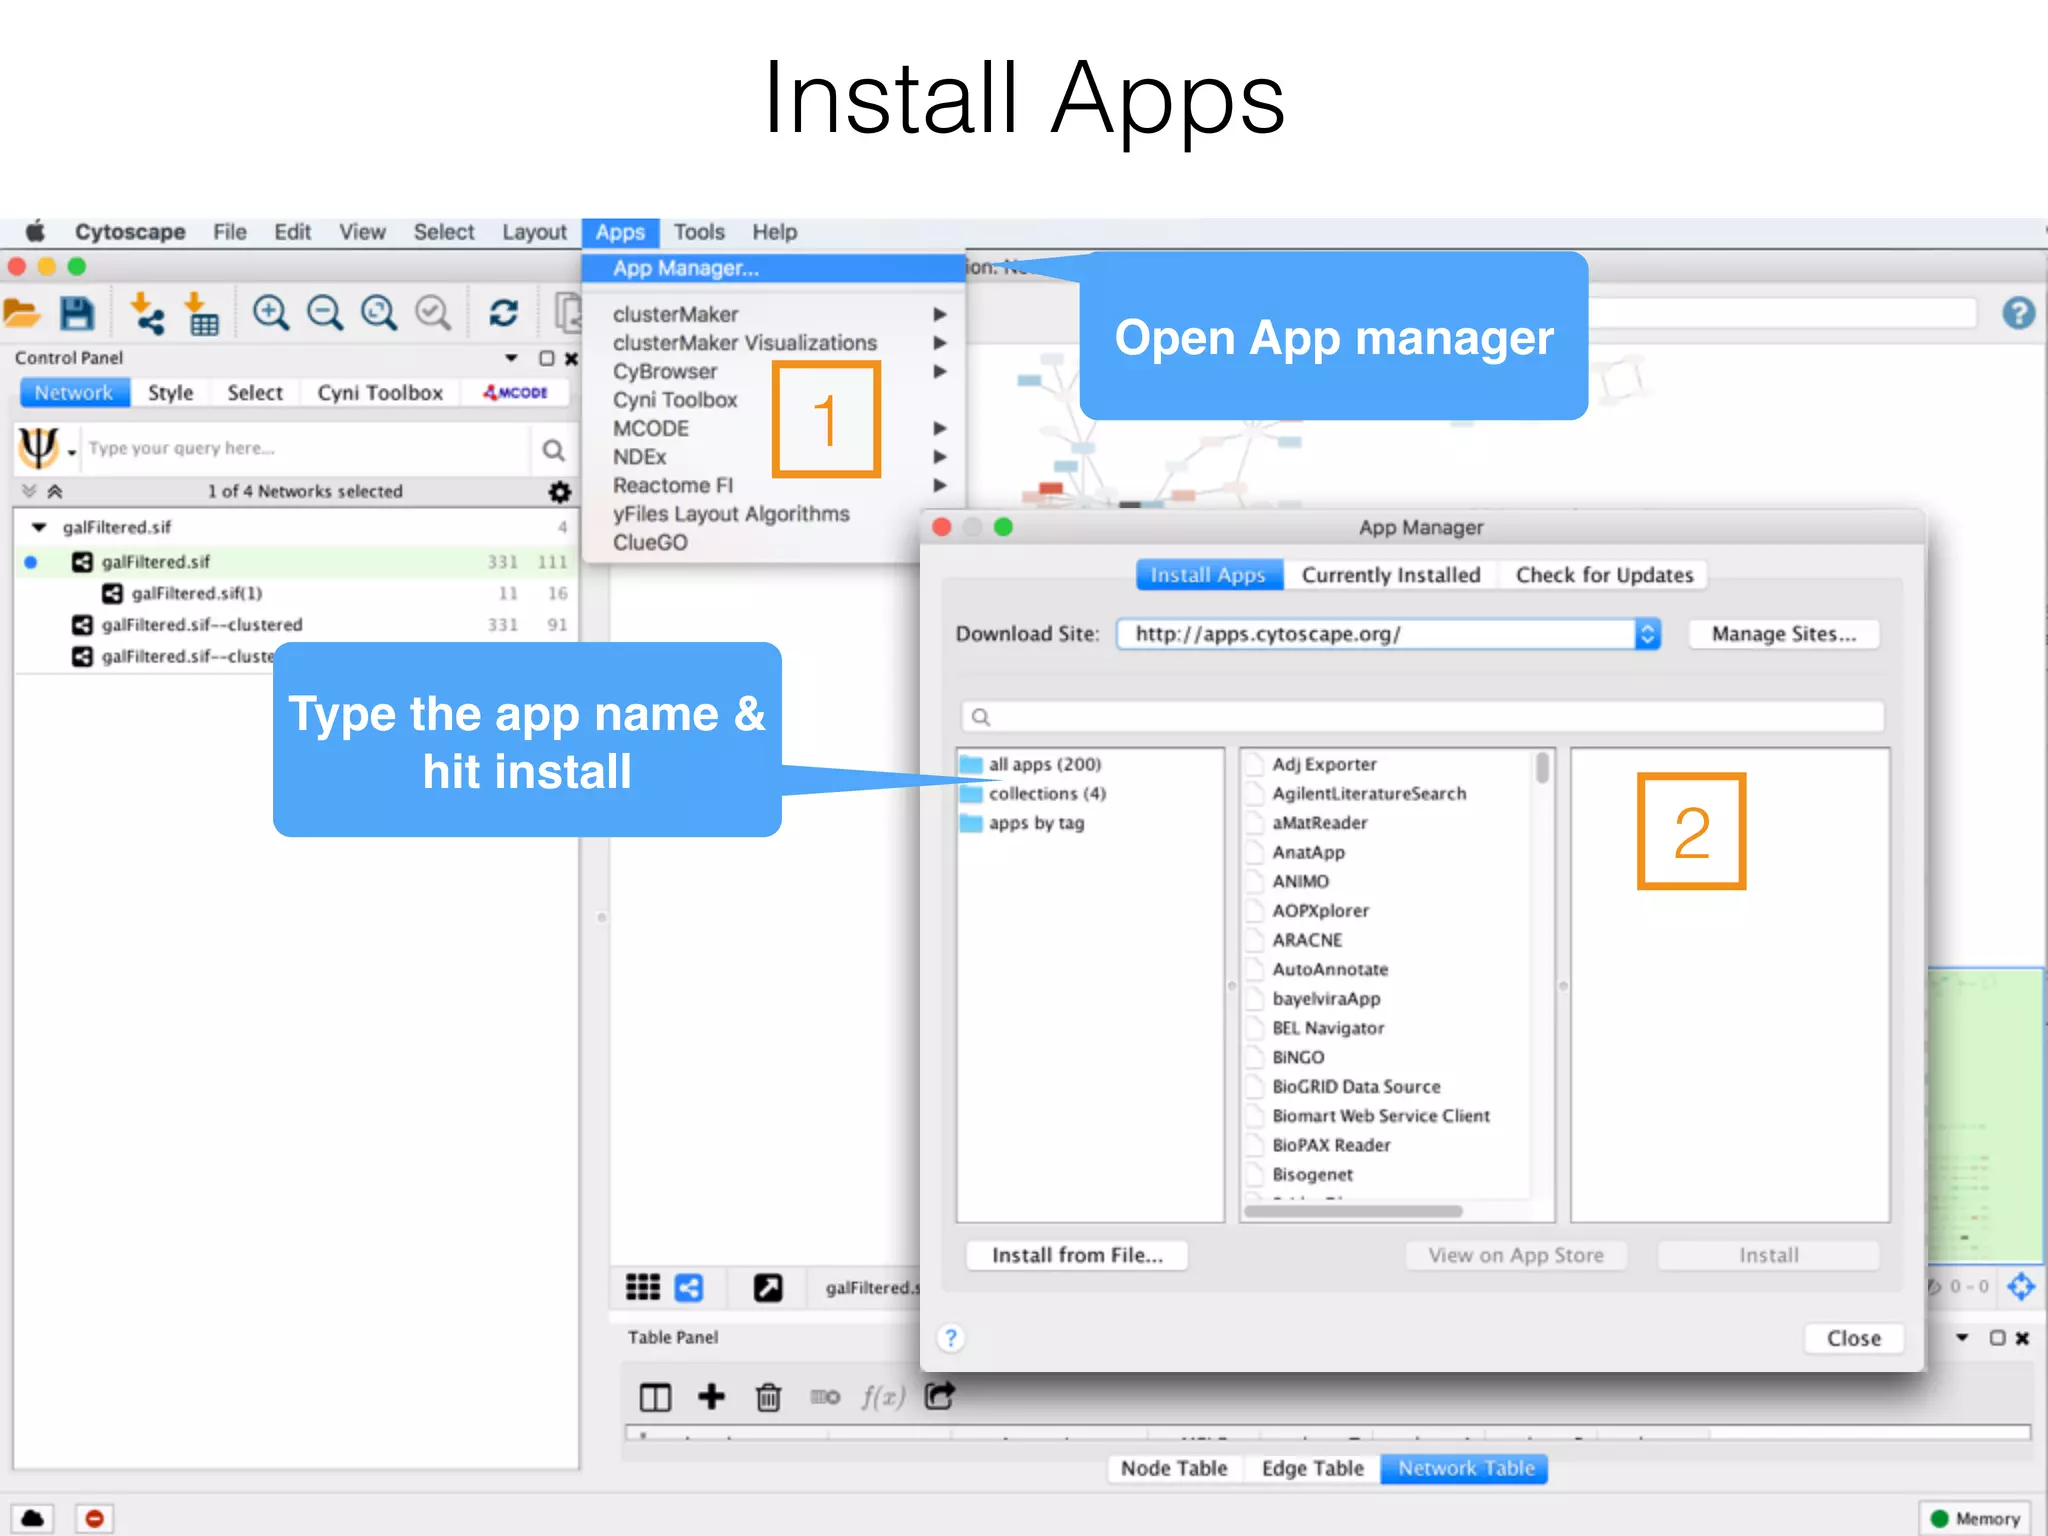Viewport: 2048px width, 1536px height.
Task: Import network from file icon
Action: (x=147, y=314)
